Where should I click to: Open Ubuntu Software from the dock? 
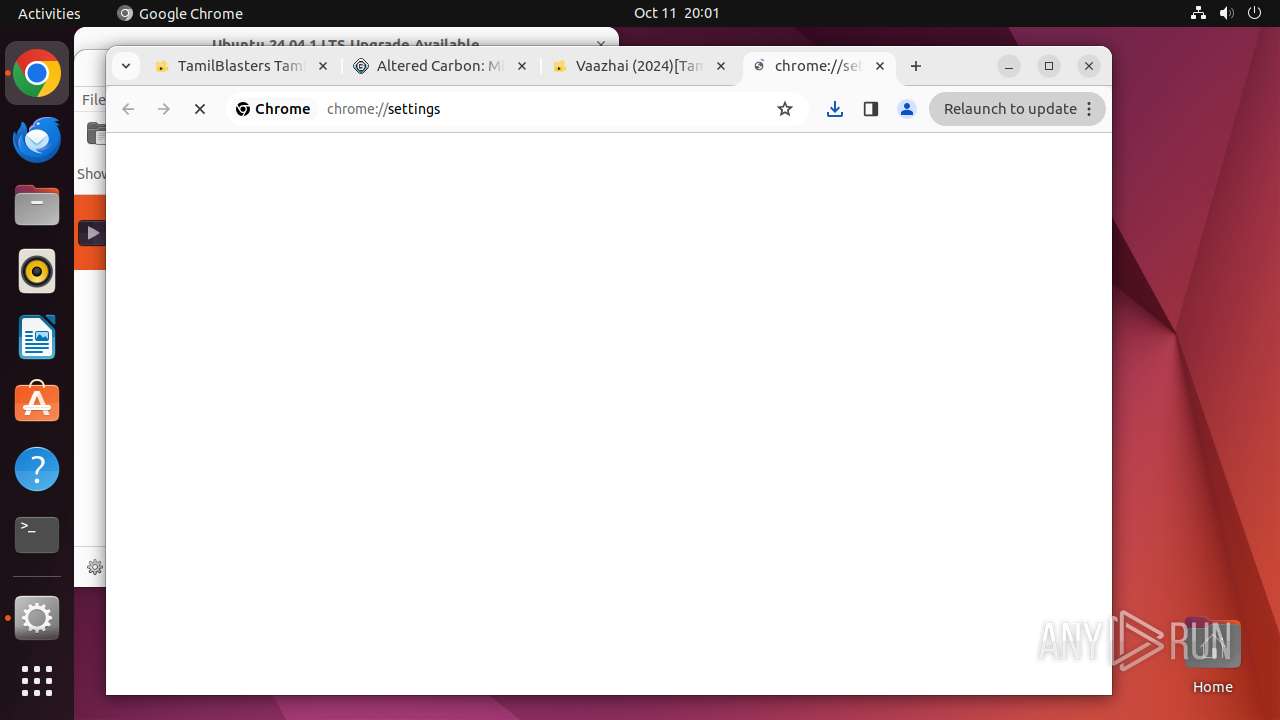tap(37, 403)
